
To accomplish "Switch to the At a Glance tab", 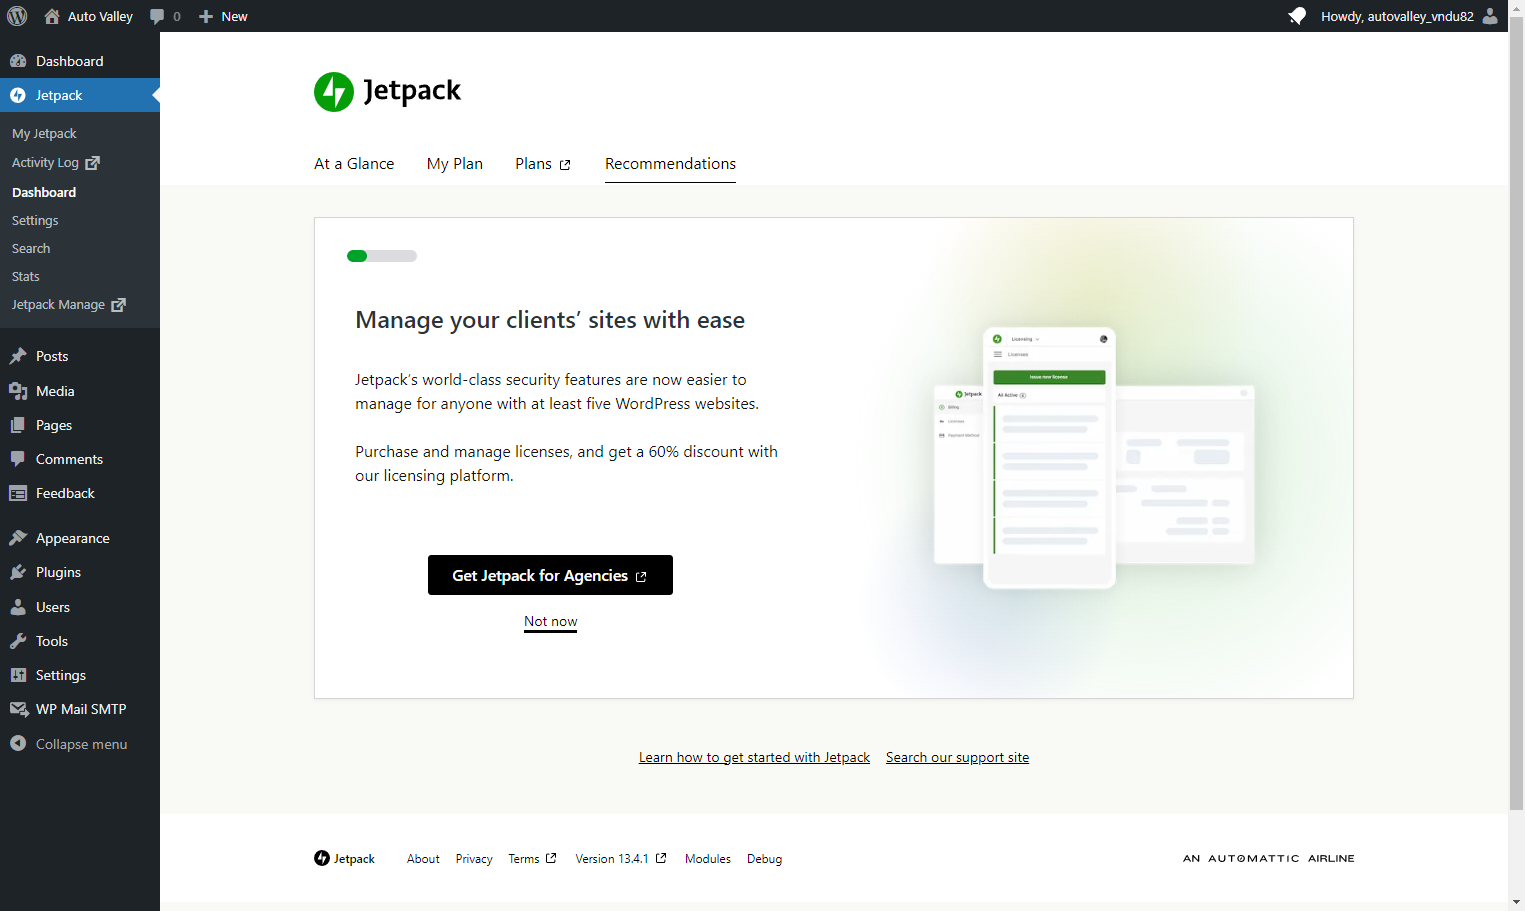I will pyautogui.click(x=354, y=164).
